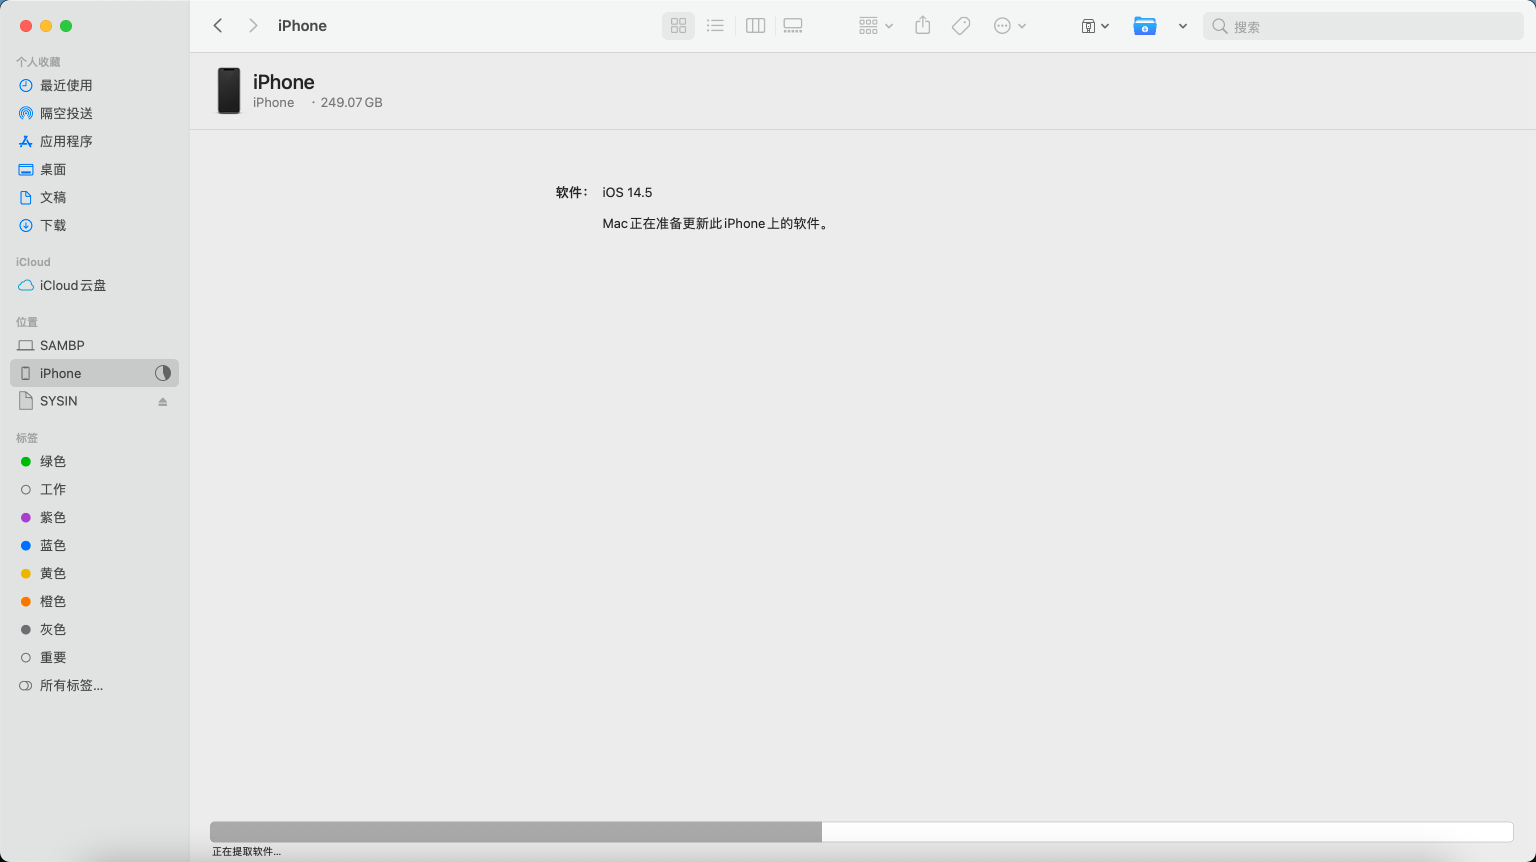Open the more actions ellipsis menu
The height and width of the screenshot is (862, 1536).
[1010, 26]
